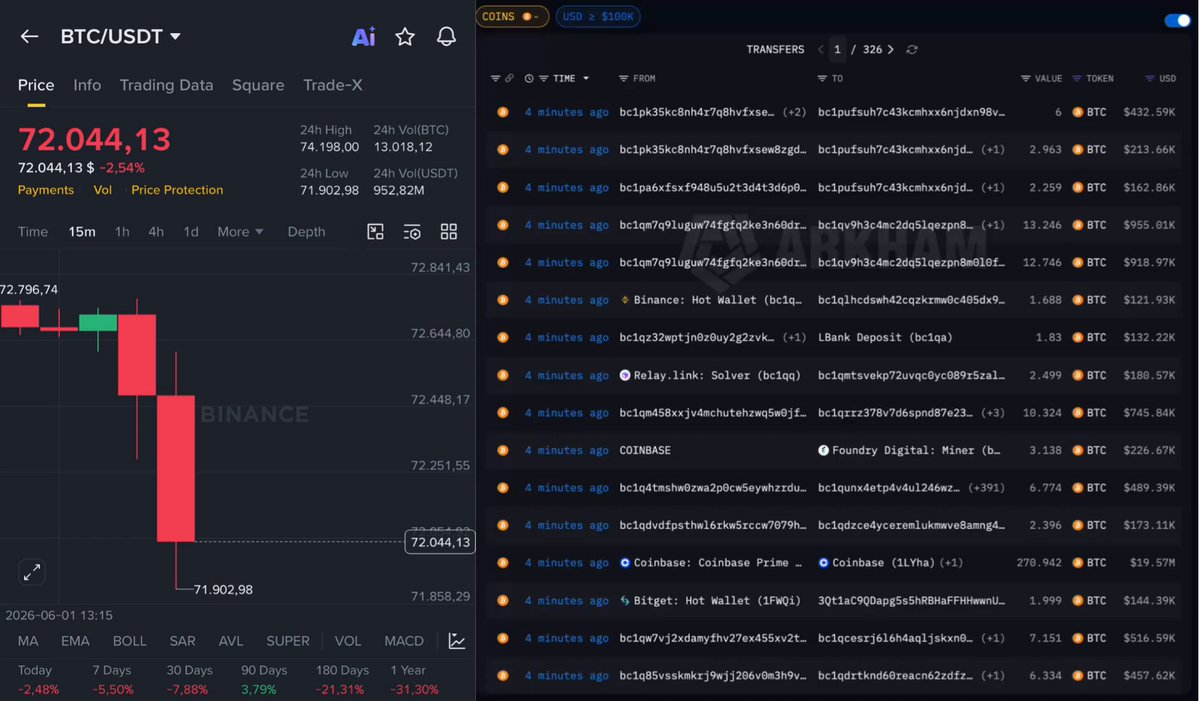Open the COINS filter dropdown
The width and height of the screenshot is (1199, 701).
(512, 16)
